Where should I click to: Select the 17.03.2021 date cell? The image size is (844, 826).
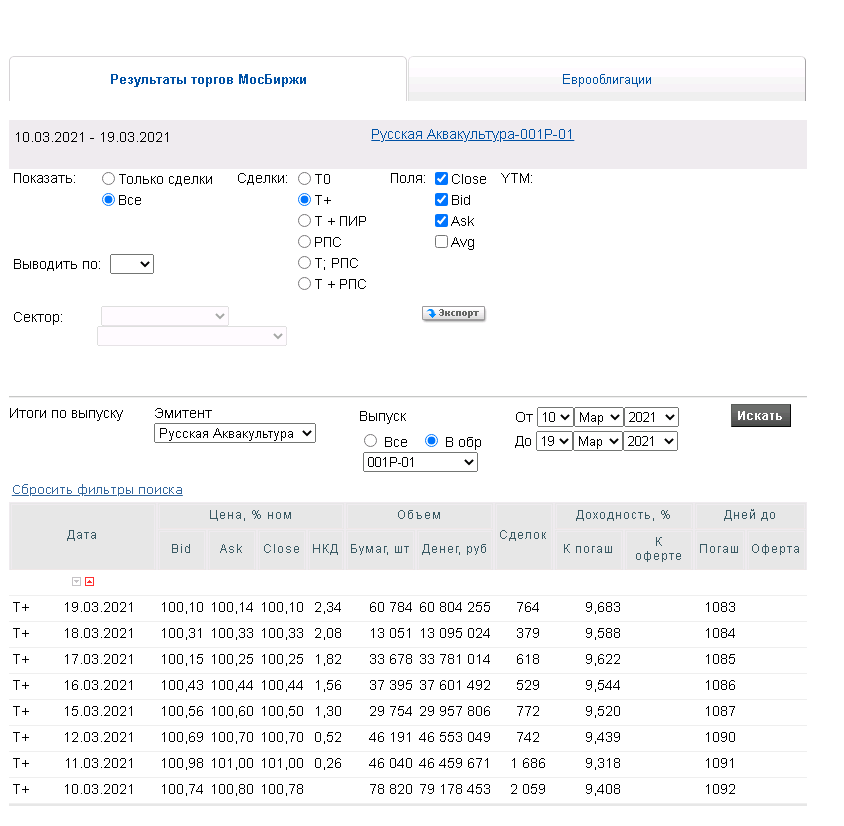click(99, 659)
